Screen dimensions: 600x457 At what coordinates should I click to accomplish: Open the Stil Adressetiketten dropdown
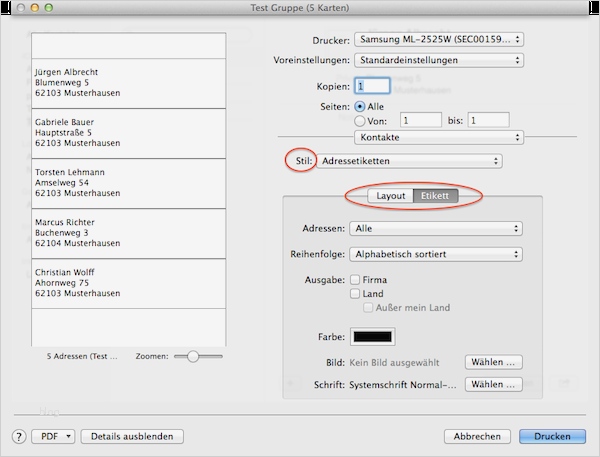pyautogui.click(x=409, y=161)
